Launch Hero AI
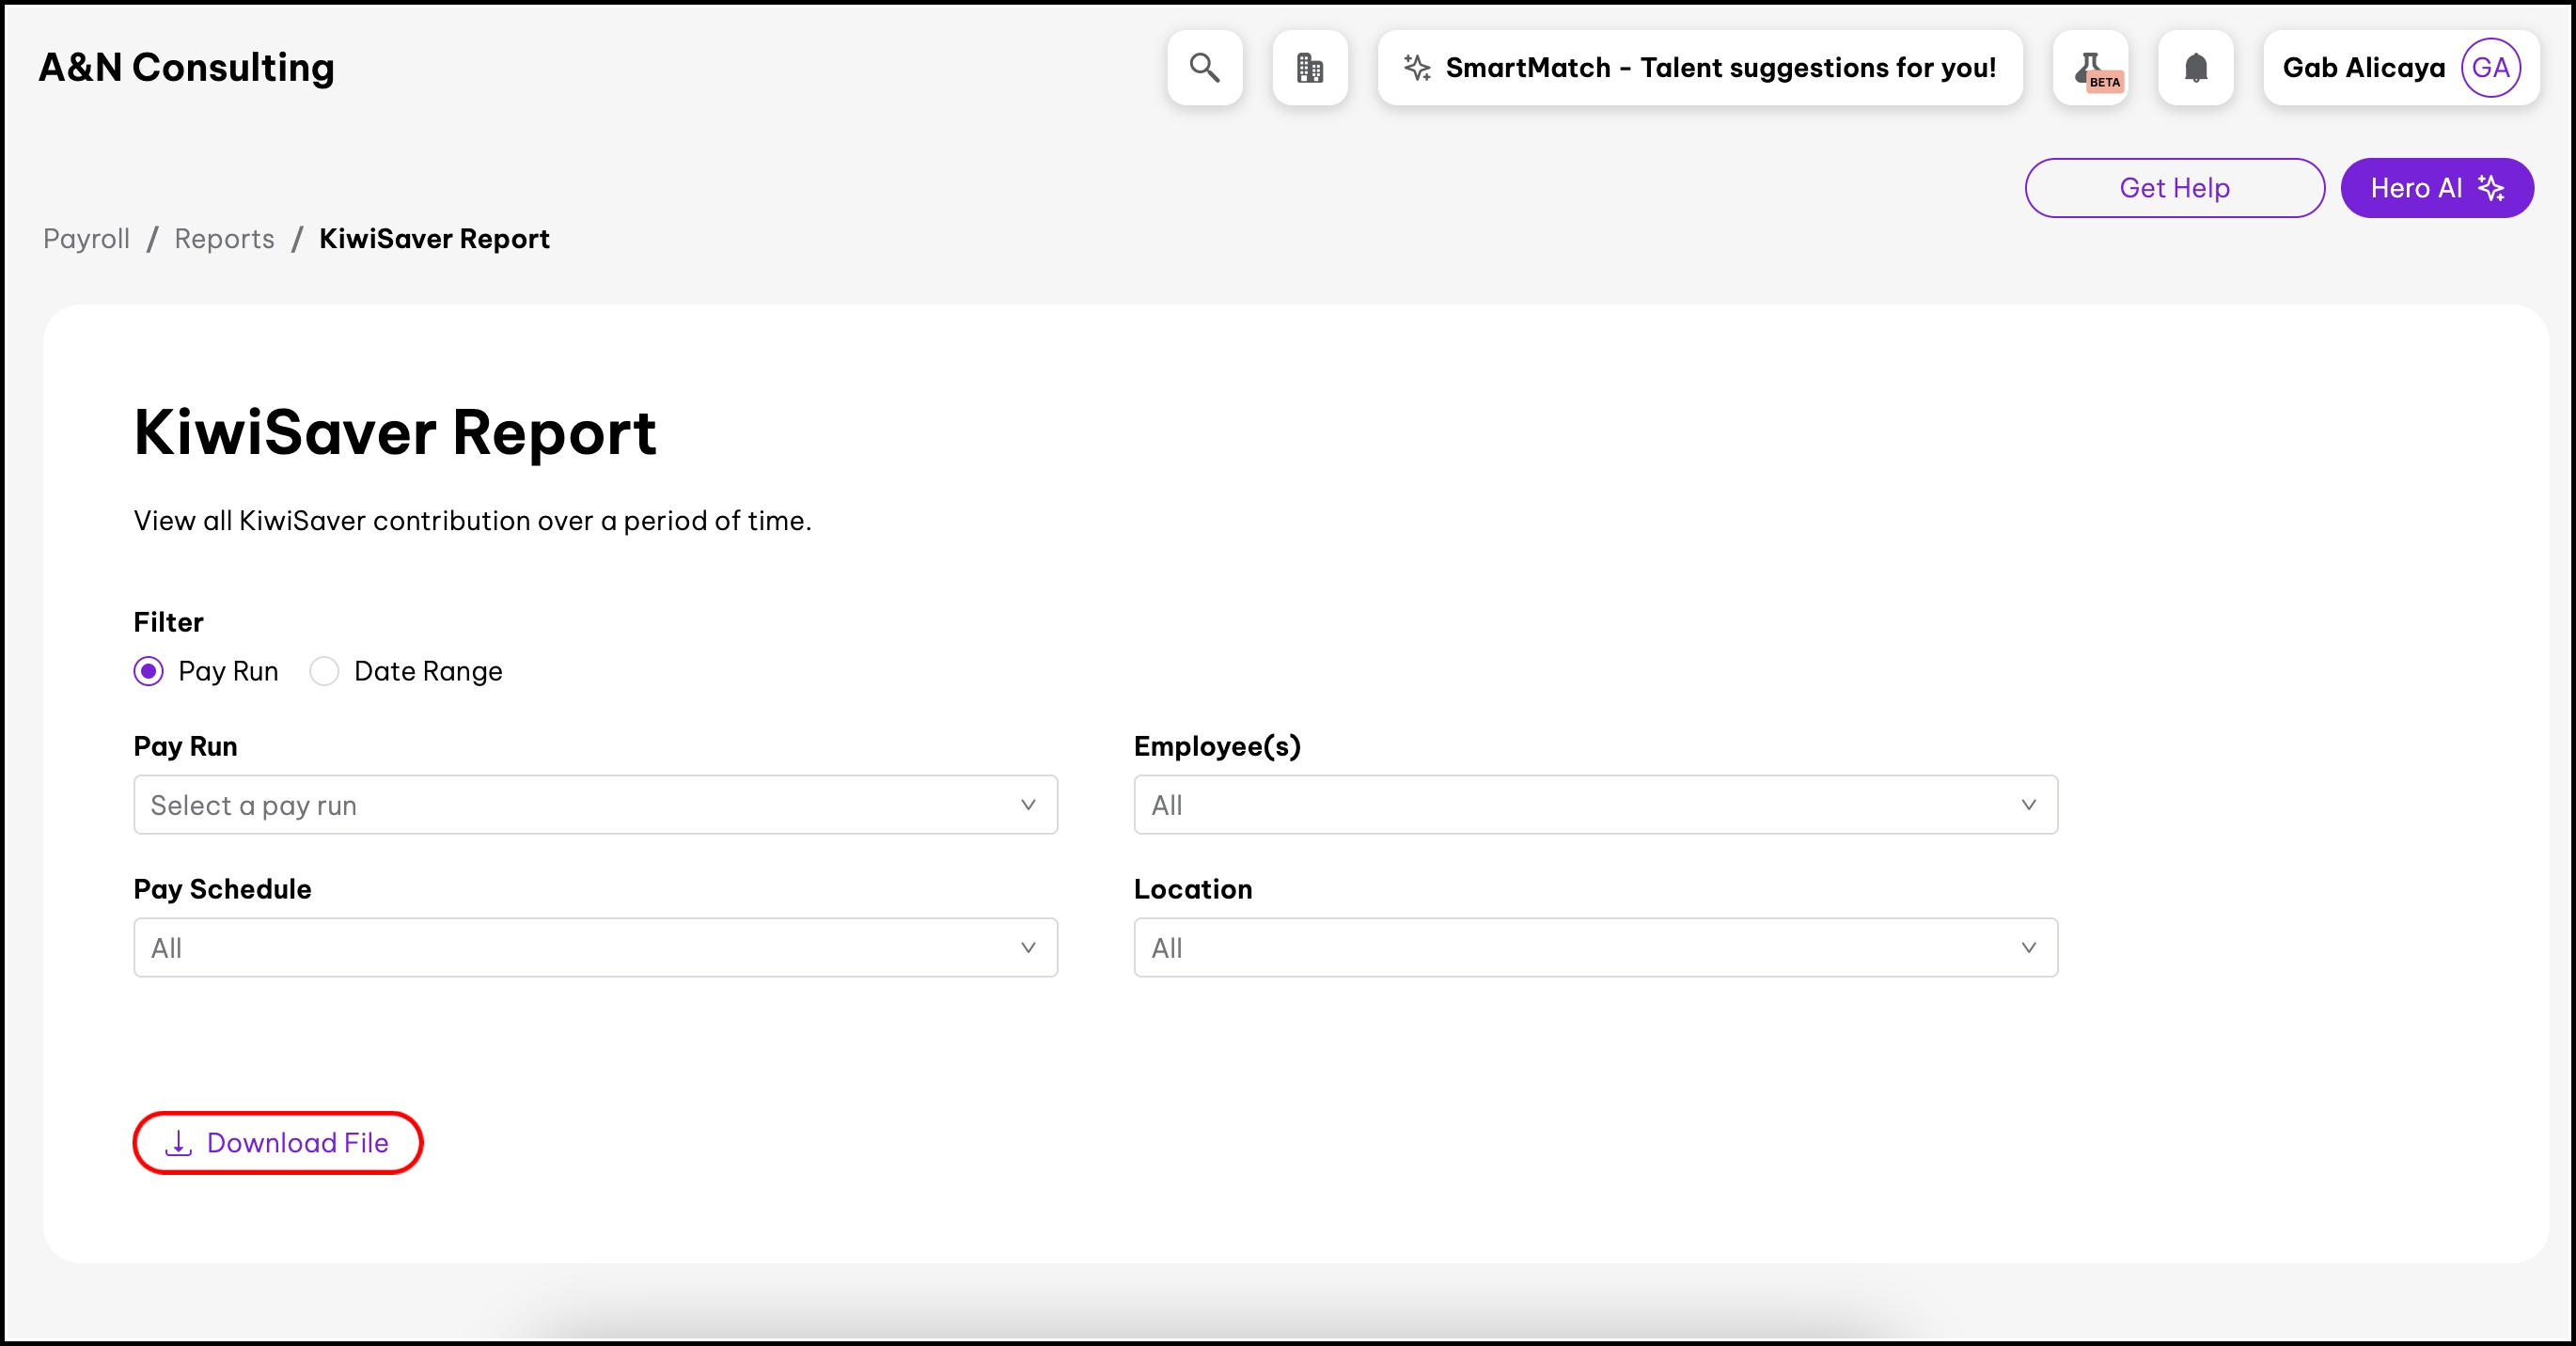Viewport: 2576px width, 1346px height. click(x=2437, y=187)
